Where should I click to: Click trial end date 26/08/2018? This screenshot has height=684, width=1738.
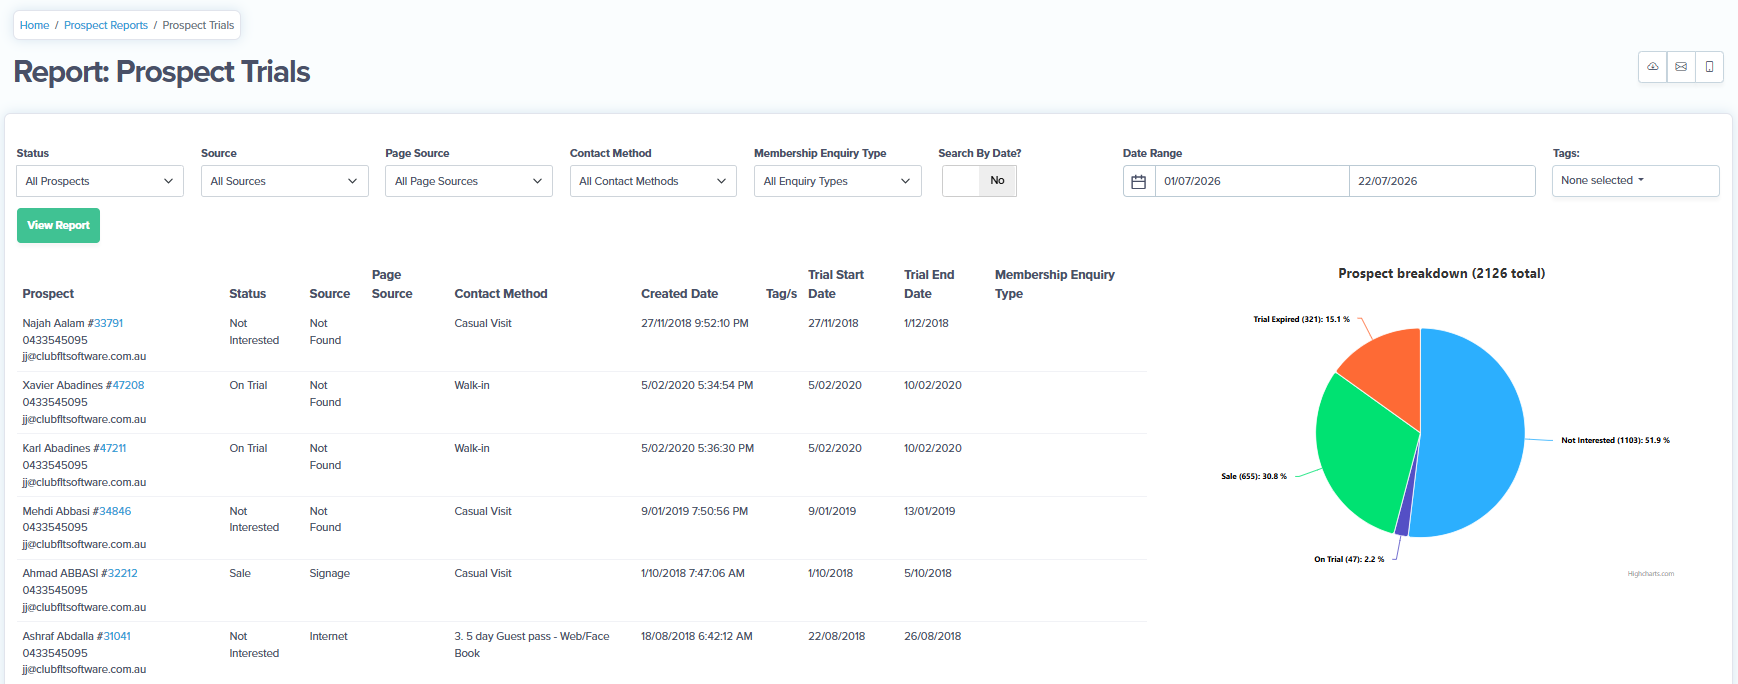[x=932, y=636]
